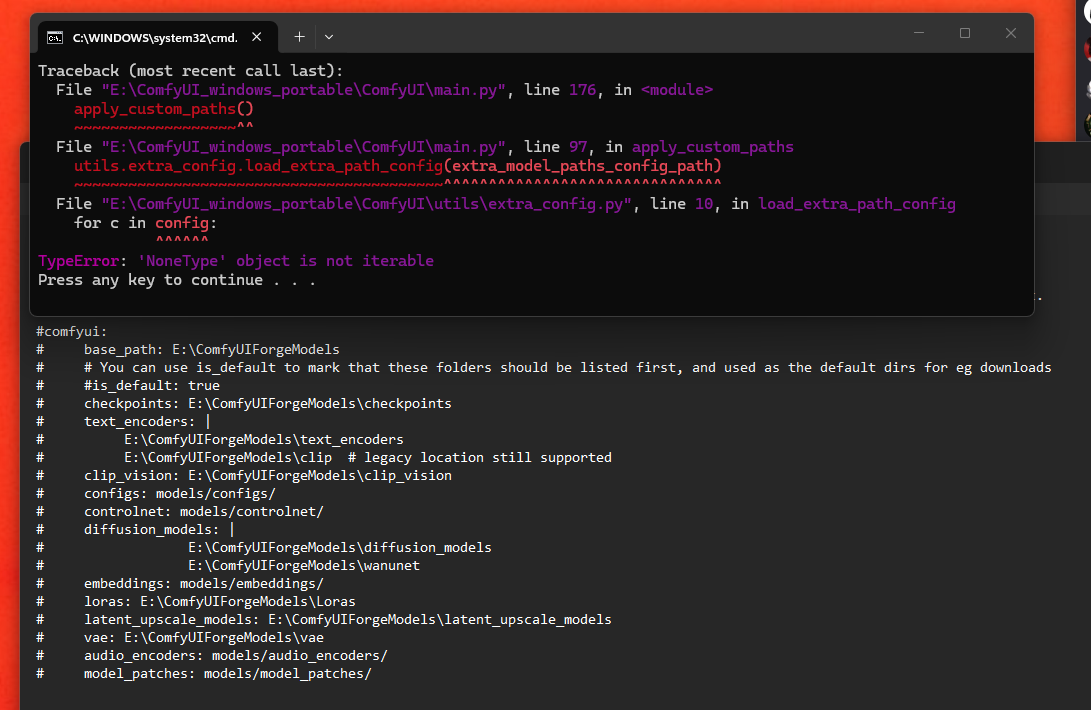Click the cmd icon on the tab

55,38
